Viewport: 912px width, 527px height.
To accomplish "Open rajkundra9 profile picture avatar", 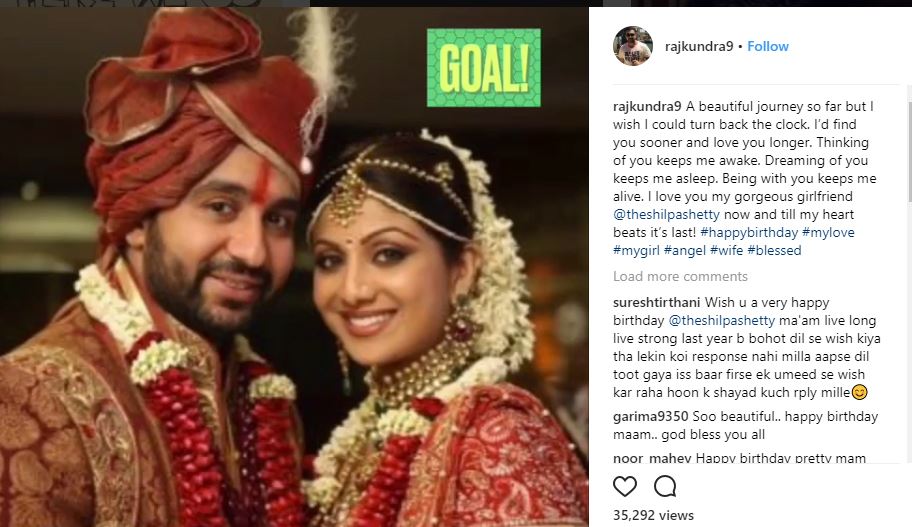I will point(633,46).
